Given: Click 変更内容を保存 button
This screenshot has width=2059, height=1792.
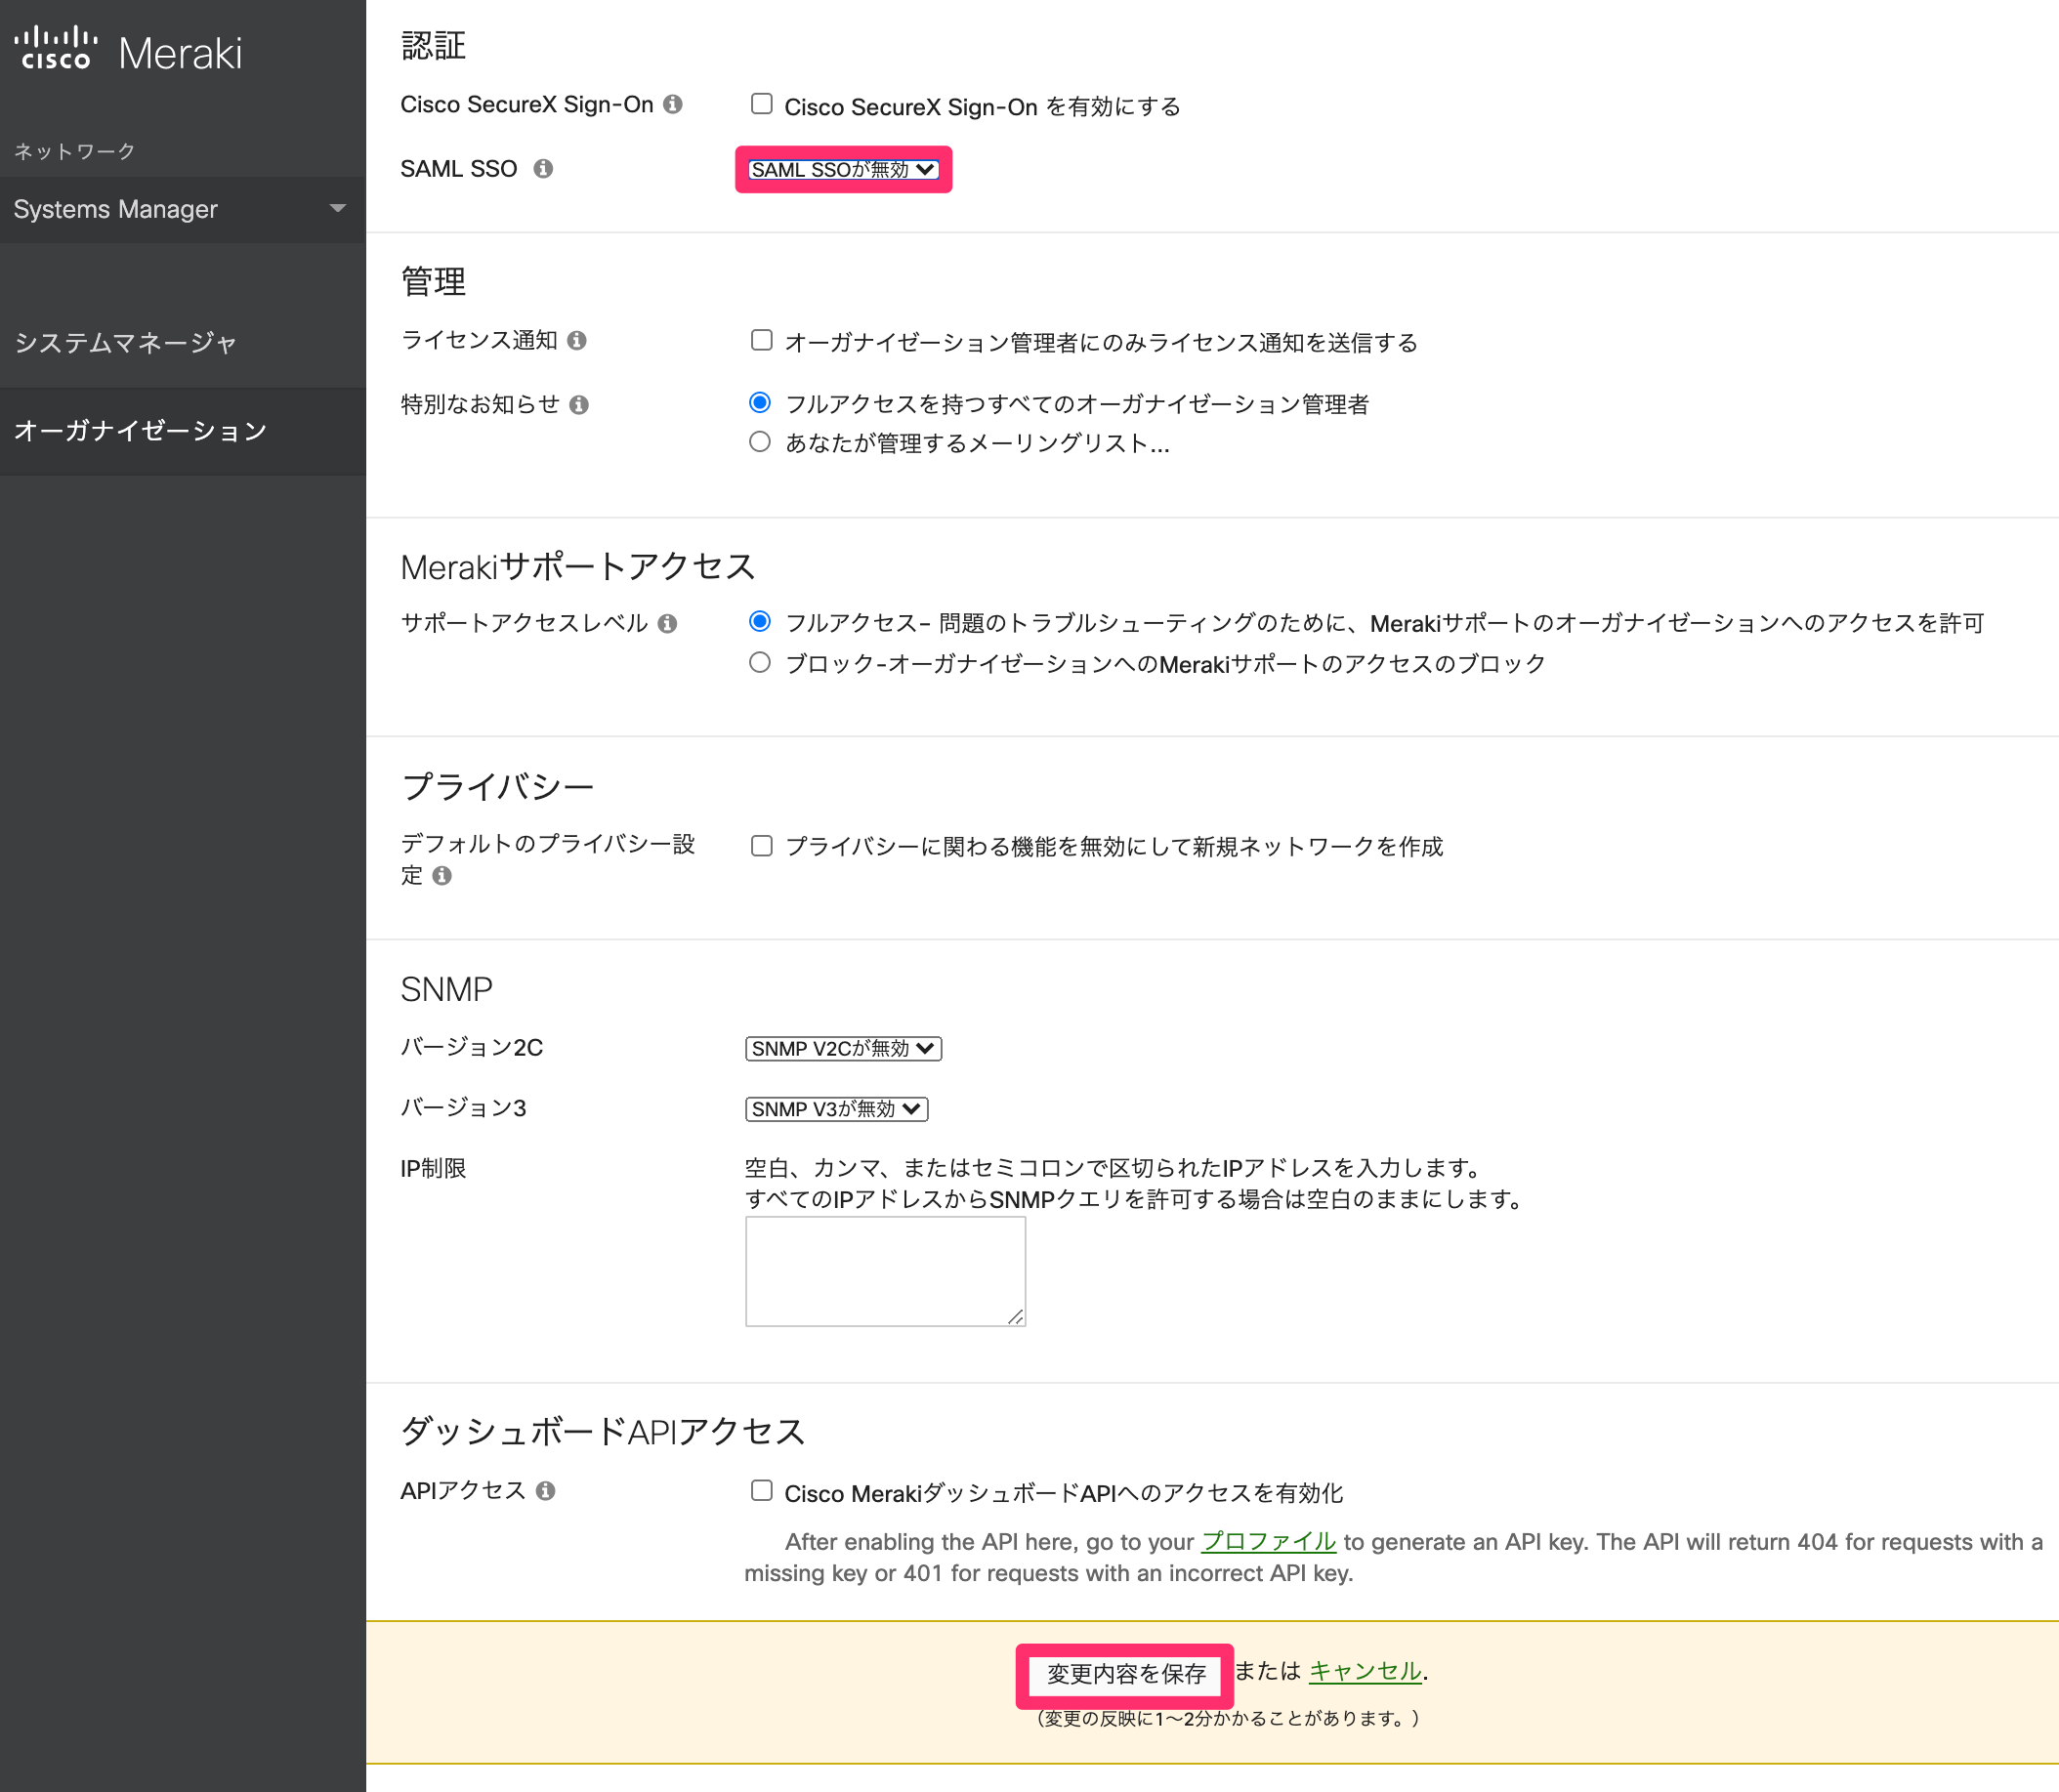Looking at the screenshot, I should click(1126, 1674).
